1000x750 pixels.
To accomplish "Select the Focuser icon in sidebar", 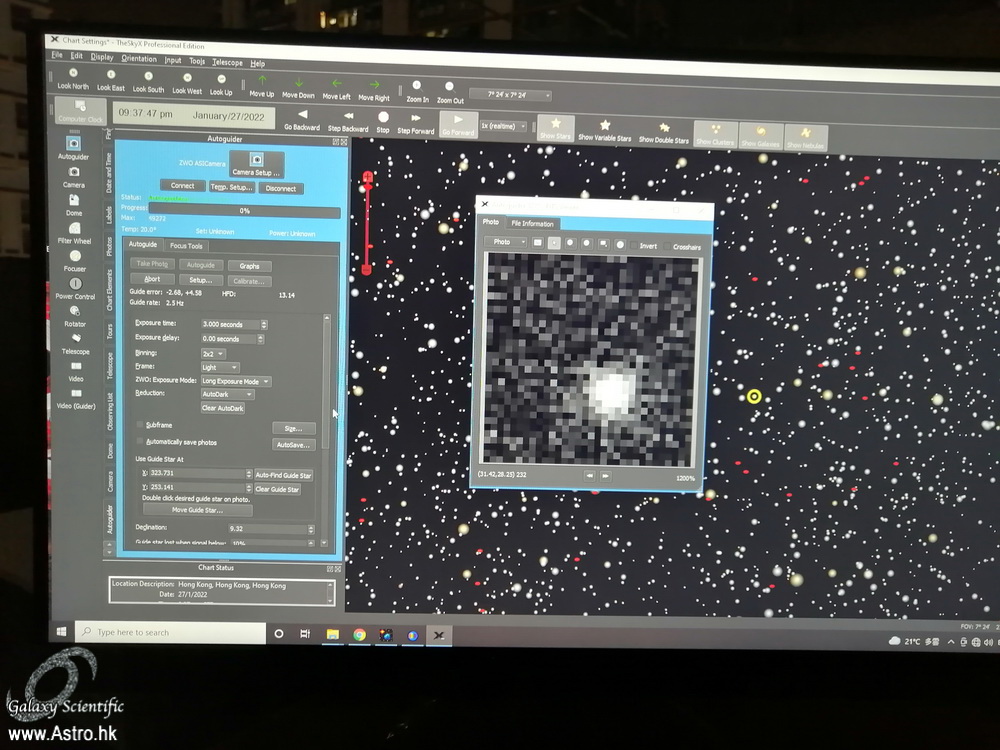I will coord(75,256).
